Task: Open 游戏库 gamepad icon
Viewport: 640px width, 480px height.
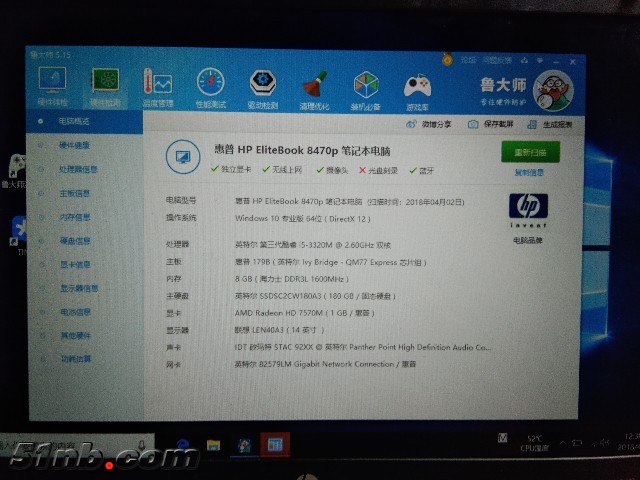Action: click(x=417, y=91)
